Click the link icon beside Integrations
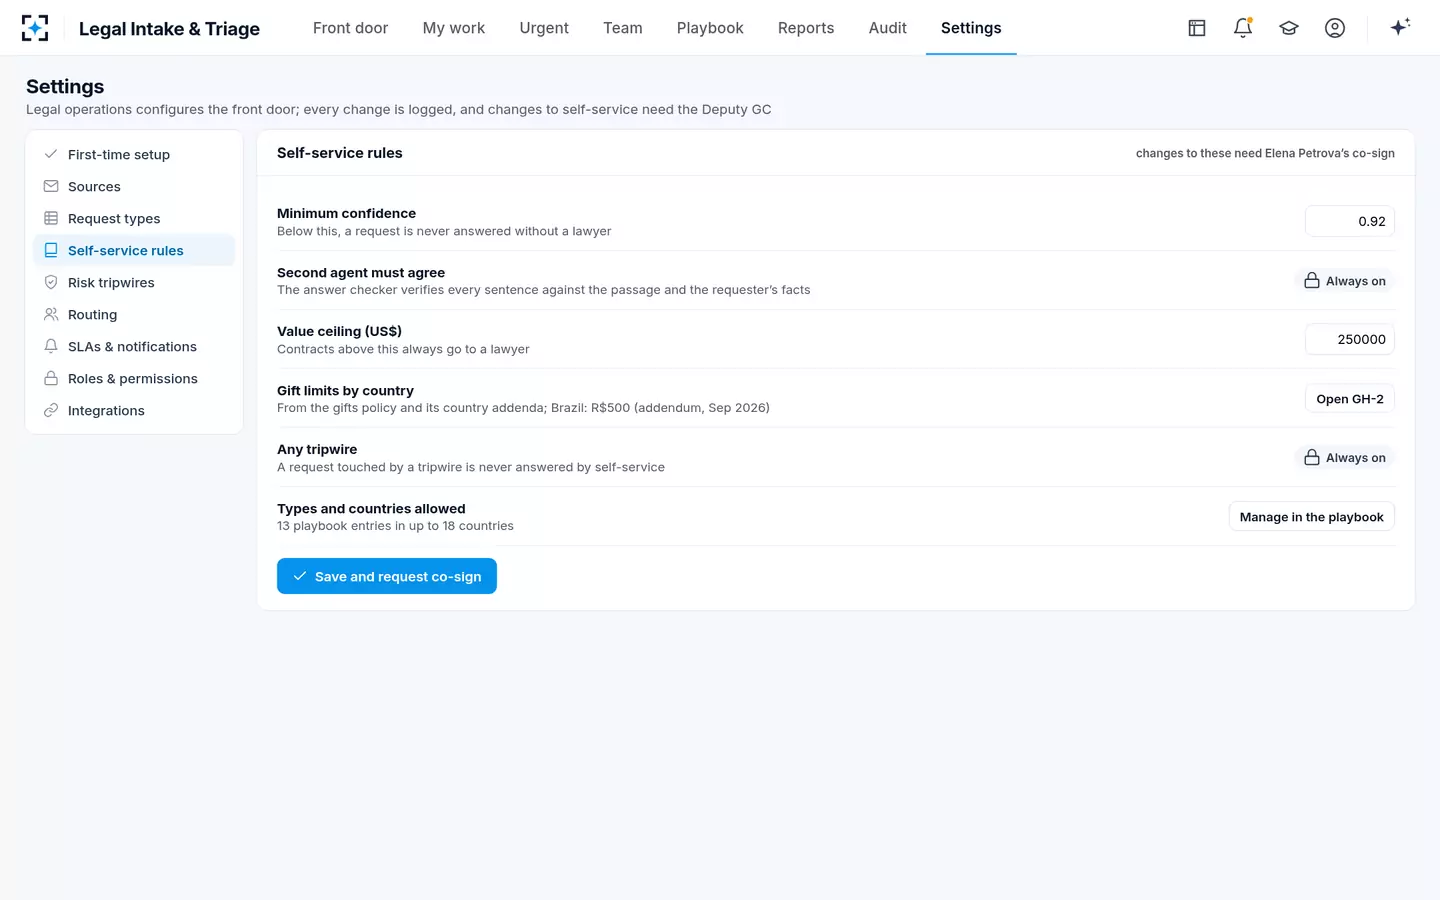Viewport: 1440px width, 900px height. click(x=51, y=410)
